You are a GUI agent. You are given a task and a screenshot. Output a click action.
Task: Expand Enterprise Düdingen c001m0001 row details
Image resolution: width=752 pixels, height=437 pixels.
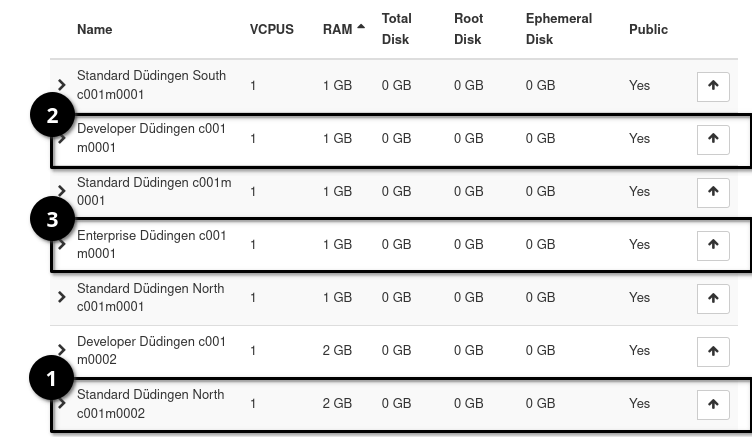click(x=62, y=244)
